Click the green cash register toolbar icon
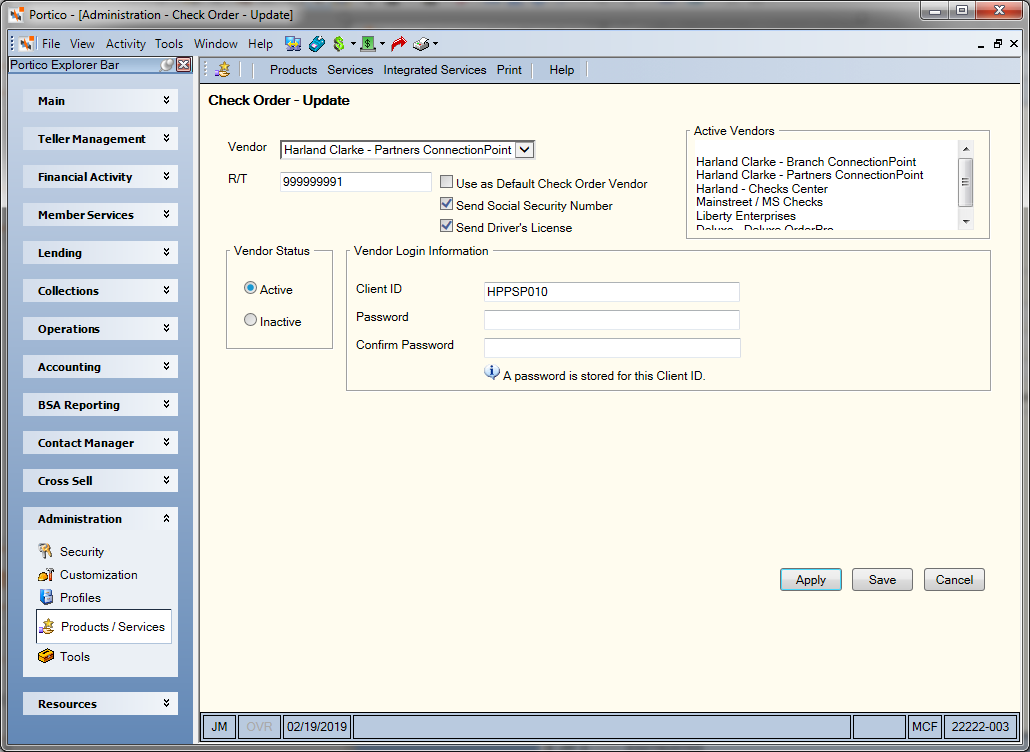This screenshot has width=1030, height=752. (x=368, y=44)
